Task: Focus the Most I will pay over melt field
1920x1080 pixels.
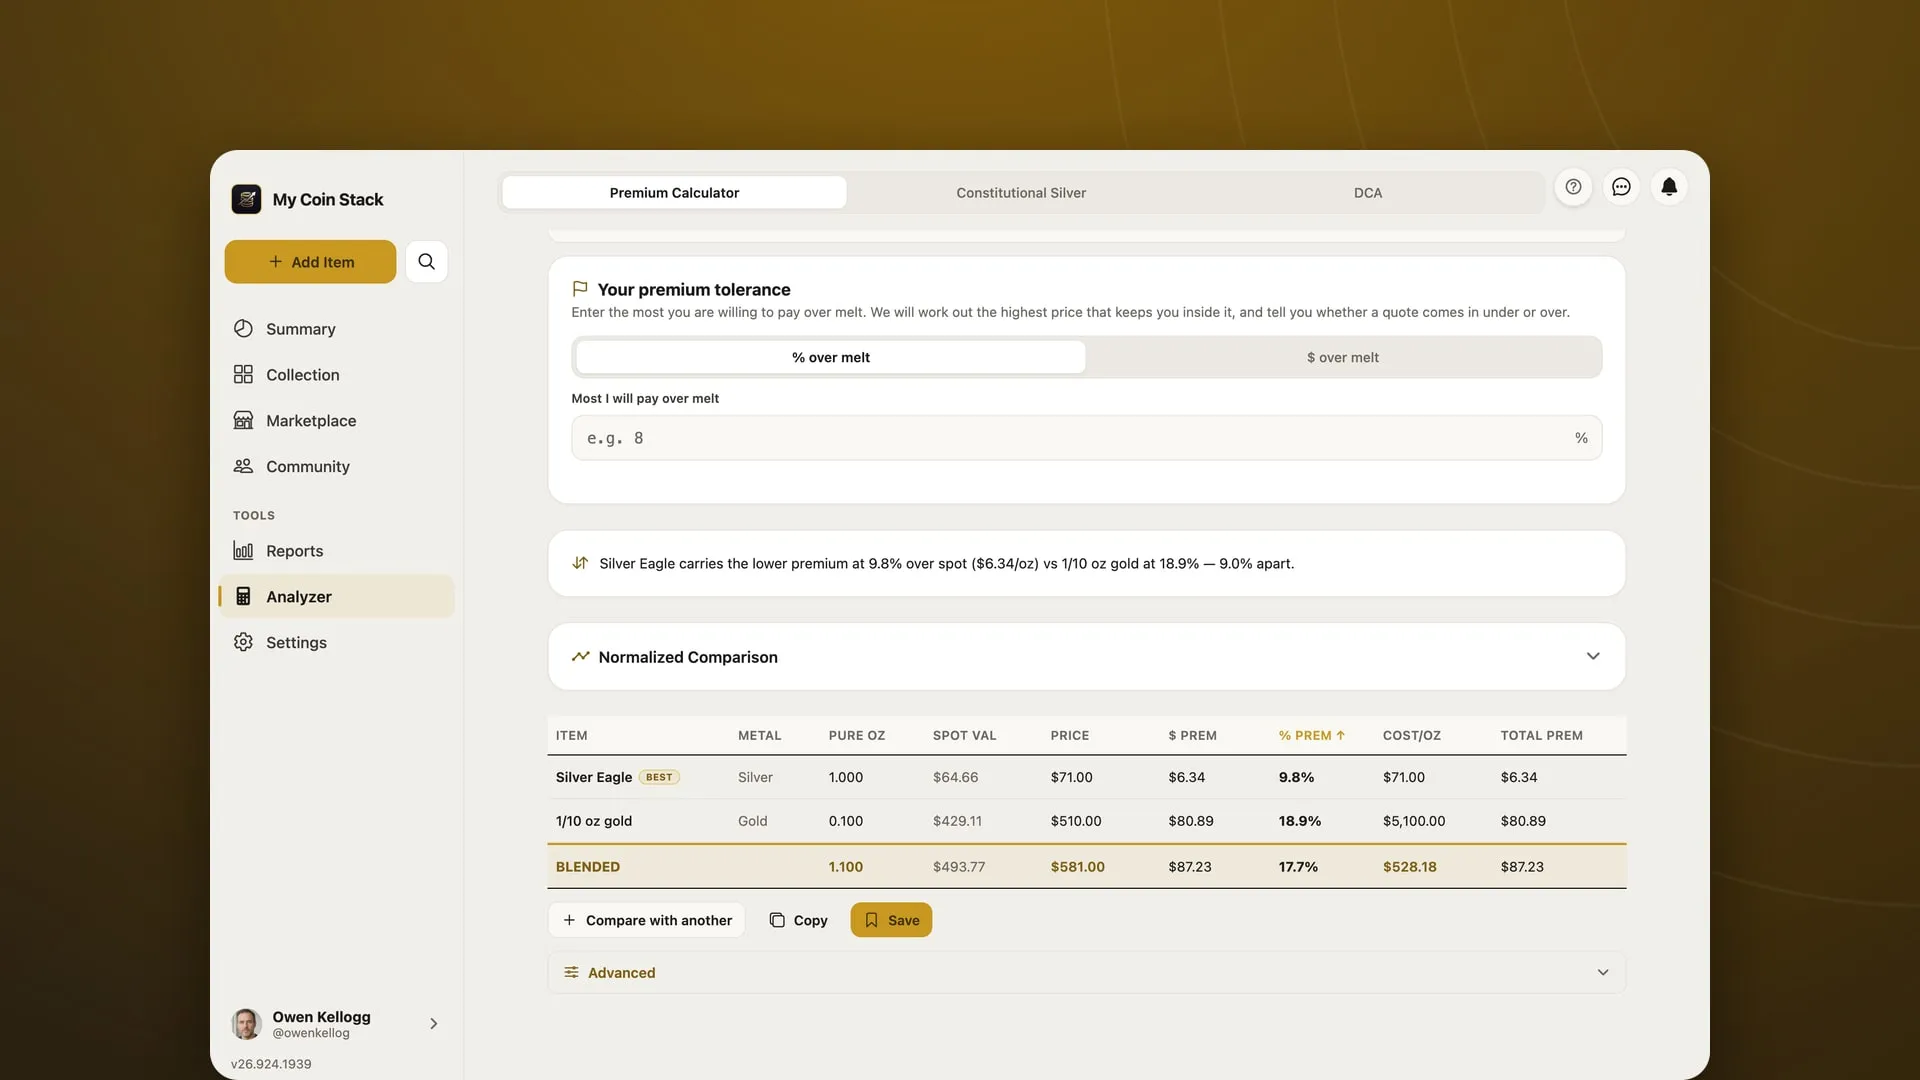Action: coord(1086,438)
